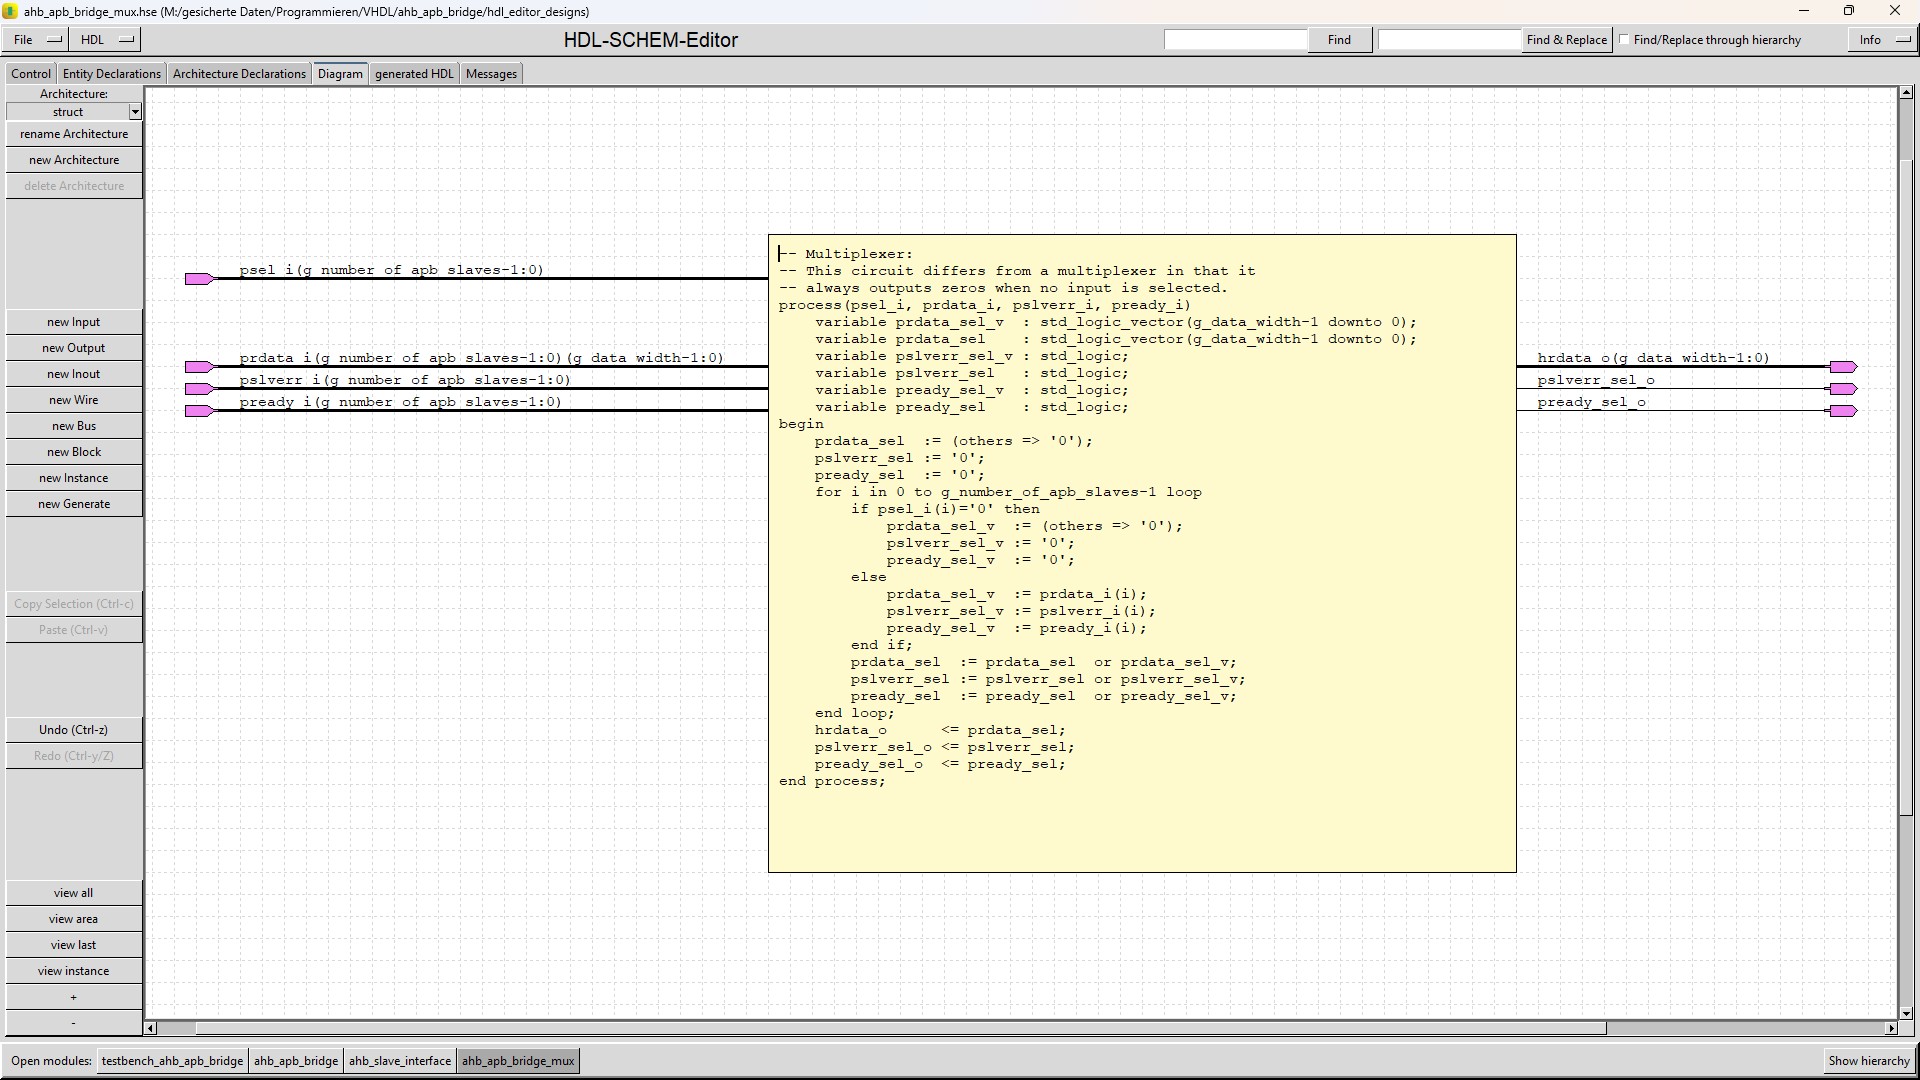Switch to the generated HDL tab
Image resolution: width=1920 pixels, height=1080 pixels.
(x=414, y=74)
